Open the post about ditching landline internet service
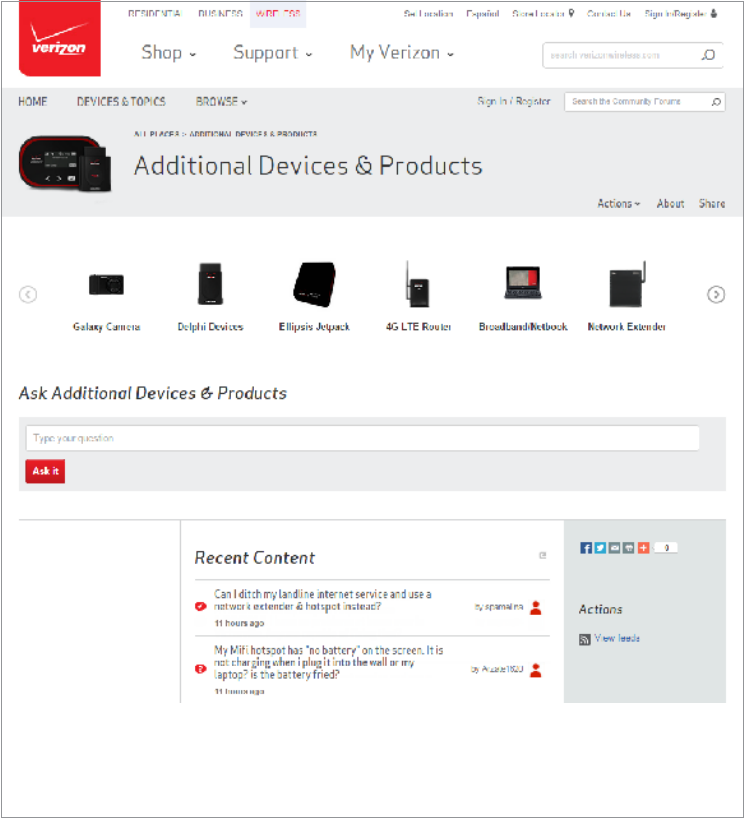The height and width of the screenshot is (818, 744). (322, 600)
